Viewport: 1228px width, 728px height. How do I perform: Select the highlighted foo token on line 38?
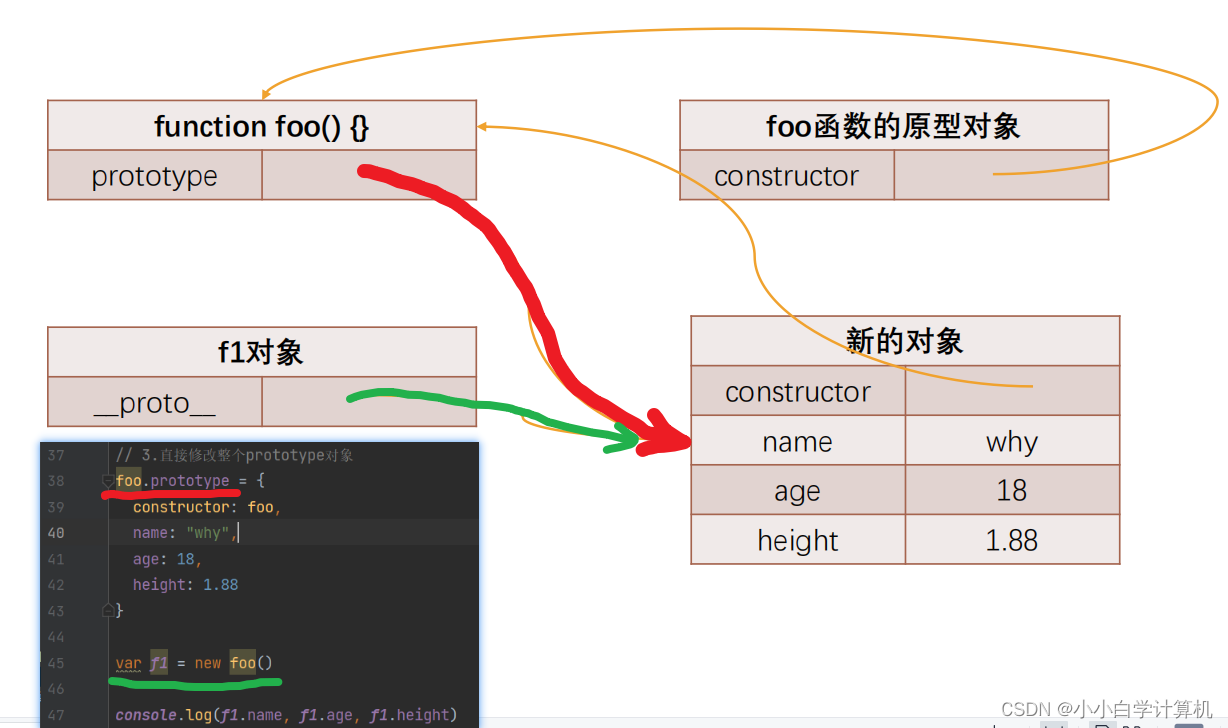[x=129, y=480]
